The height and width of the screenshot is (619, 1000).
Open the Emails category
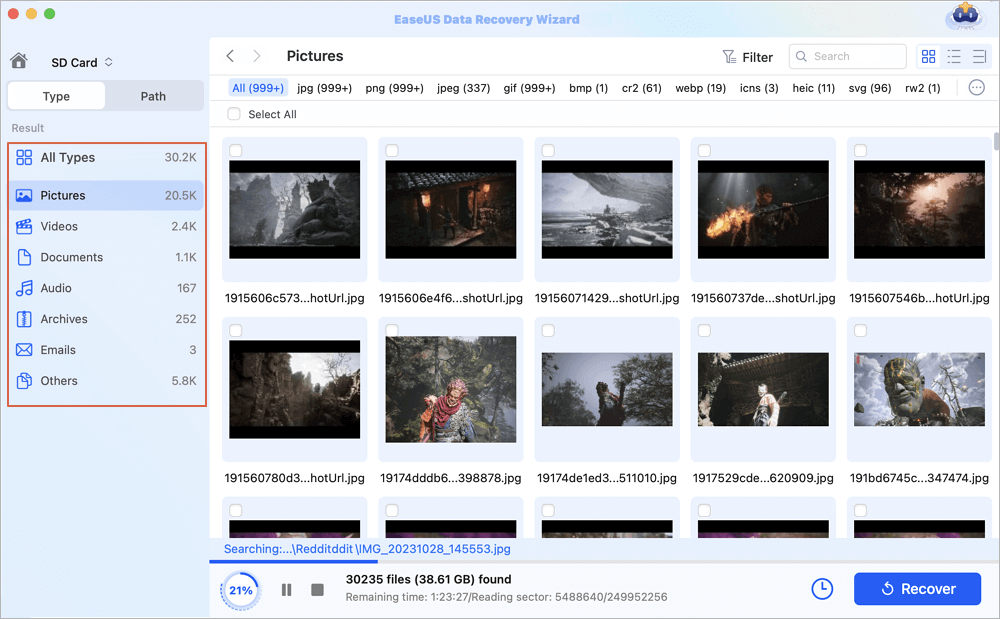click(x=107, y=350)
